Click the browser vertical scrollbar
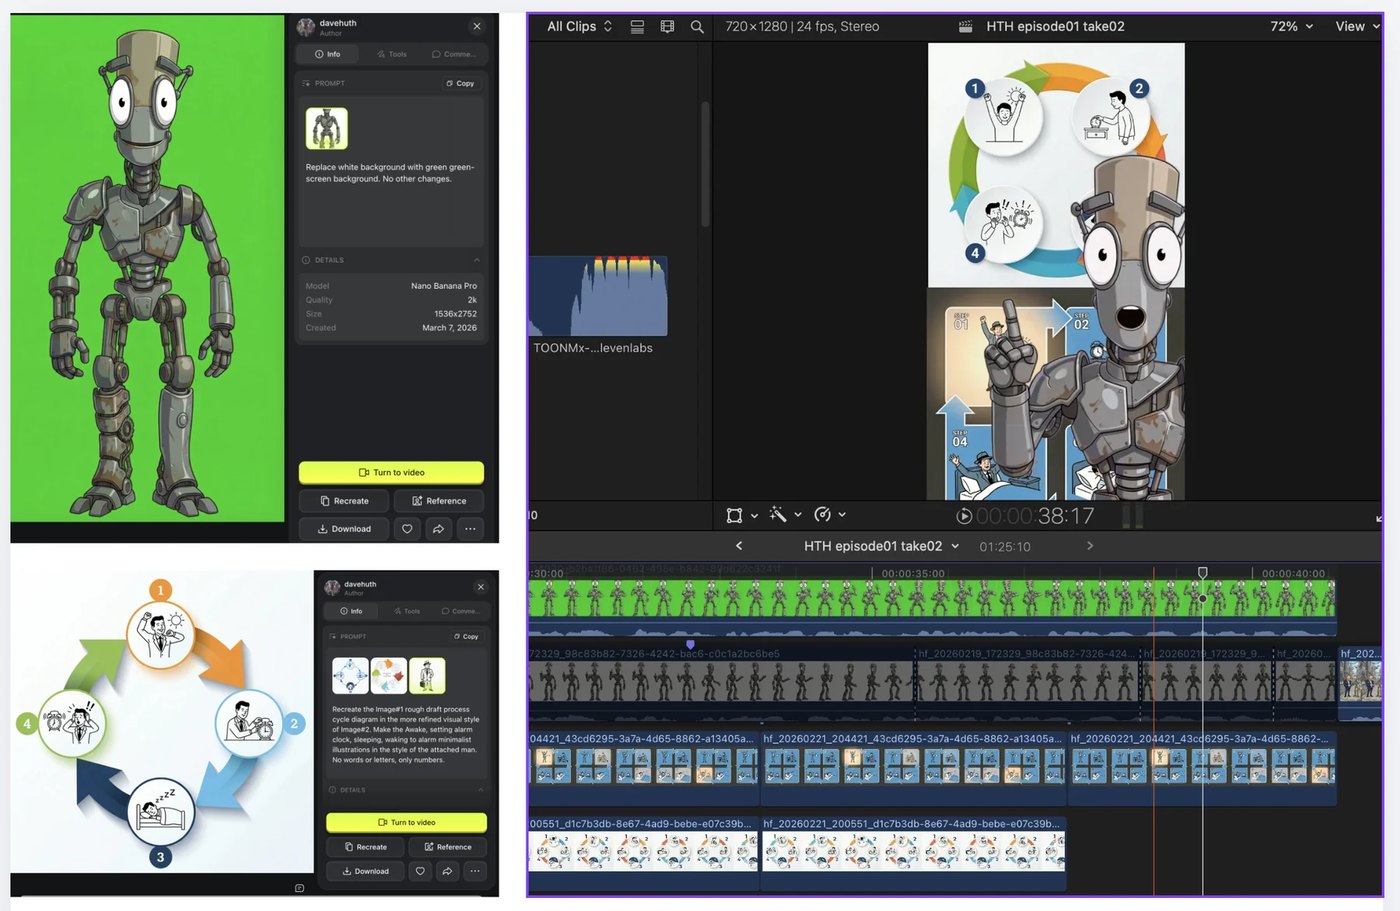The width and height of the screenshot is (1400, 911). tap(705, 163)
